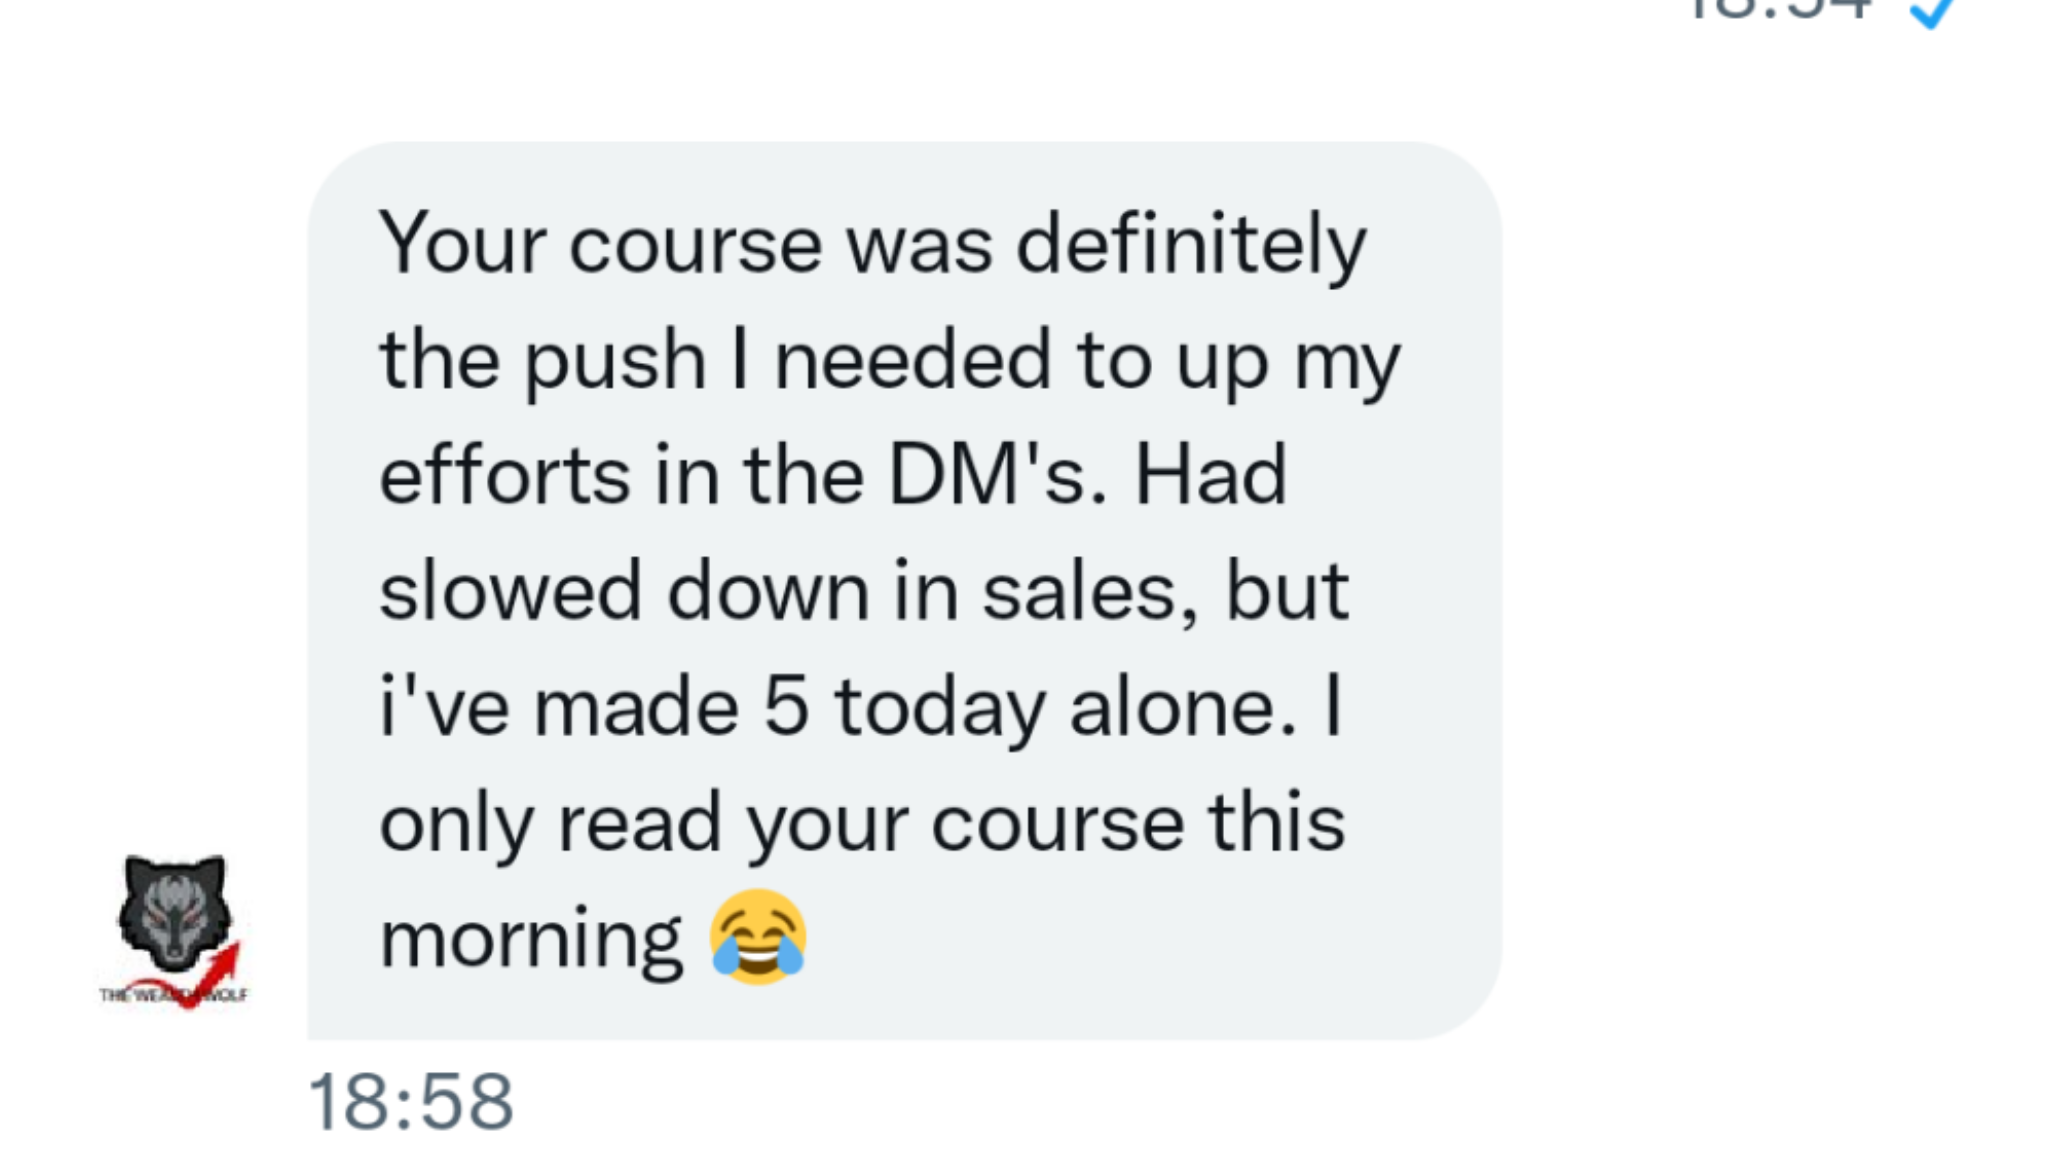Select the received message bubble
The image size is (2048, 1163).
(x=904, y=590)
